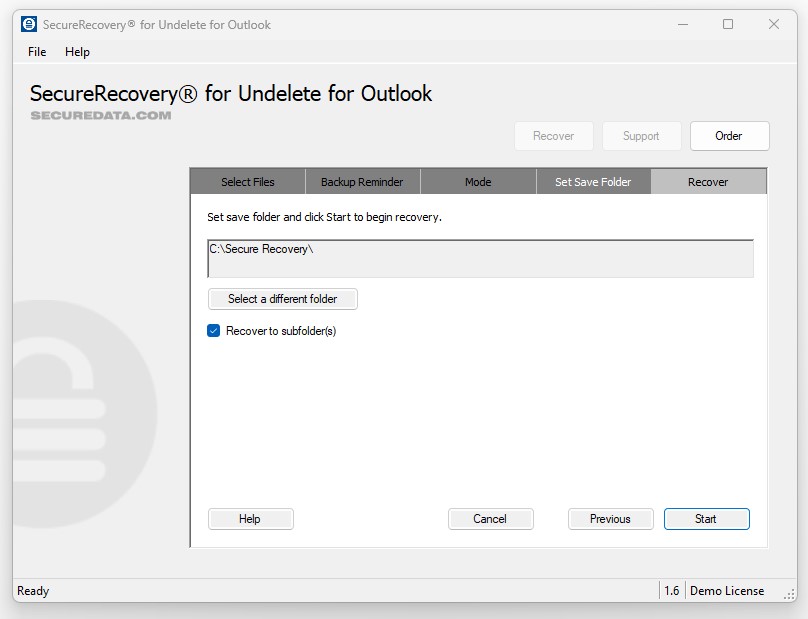Choose Select a different folder
This screenshot has width=808, height=619.
(x=282, y=299)
